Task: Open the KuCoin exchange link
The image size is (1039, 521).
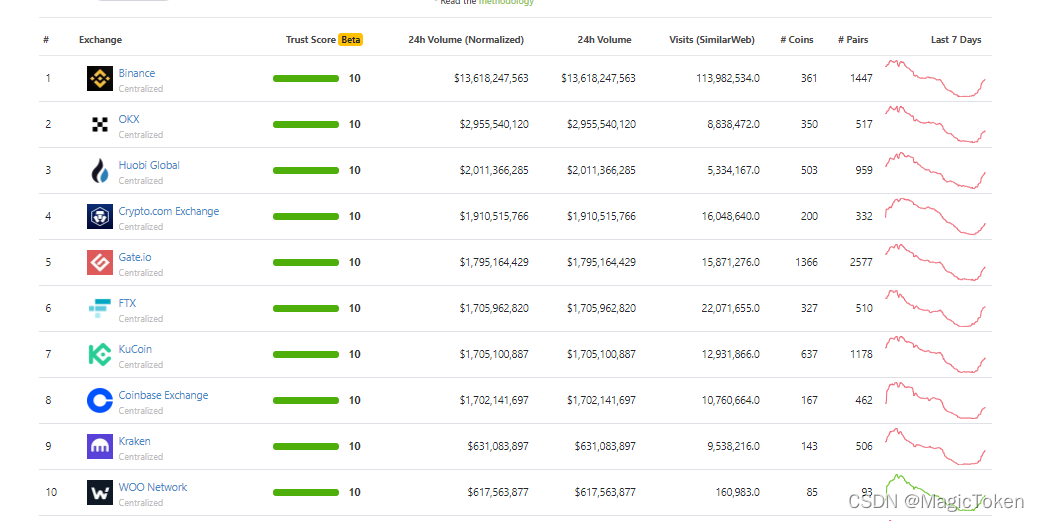Action: click(x=135, y=349)
